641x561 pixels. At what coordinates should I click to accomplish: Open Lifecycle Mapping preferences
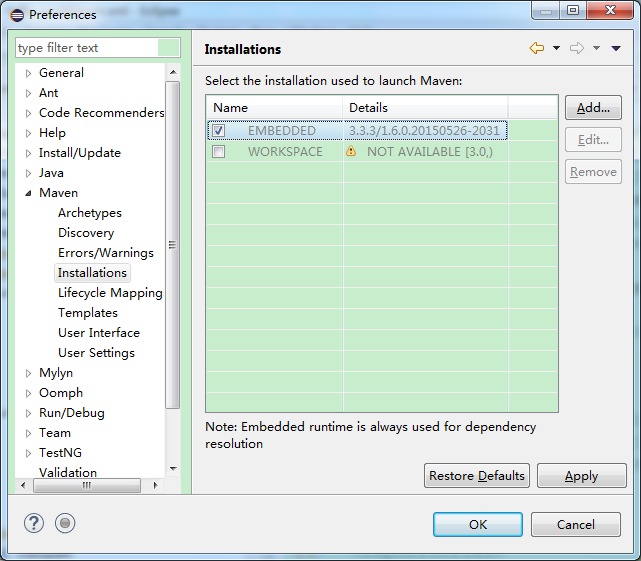point(110,293)
